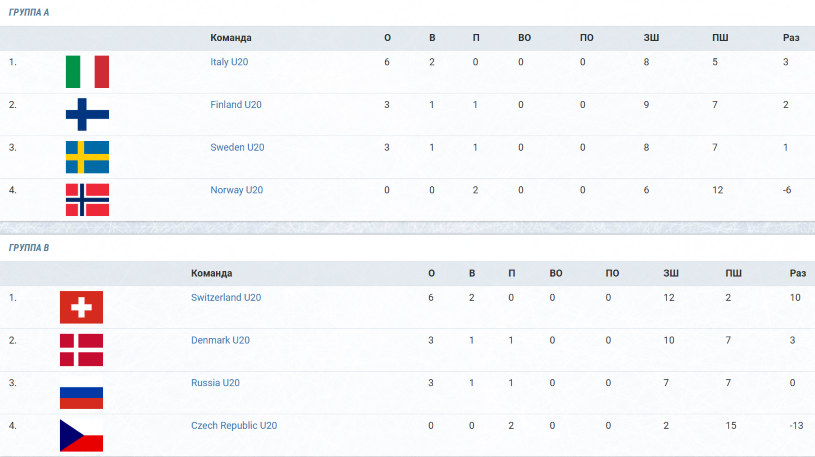
Task: Click the Czech Republic flag icon
Action: tap(81, 435)
